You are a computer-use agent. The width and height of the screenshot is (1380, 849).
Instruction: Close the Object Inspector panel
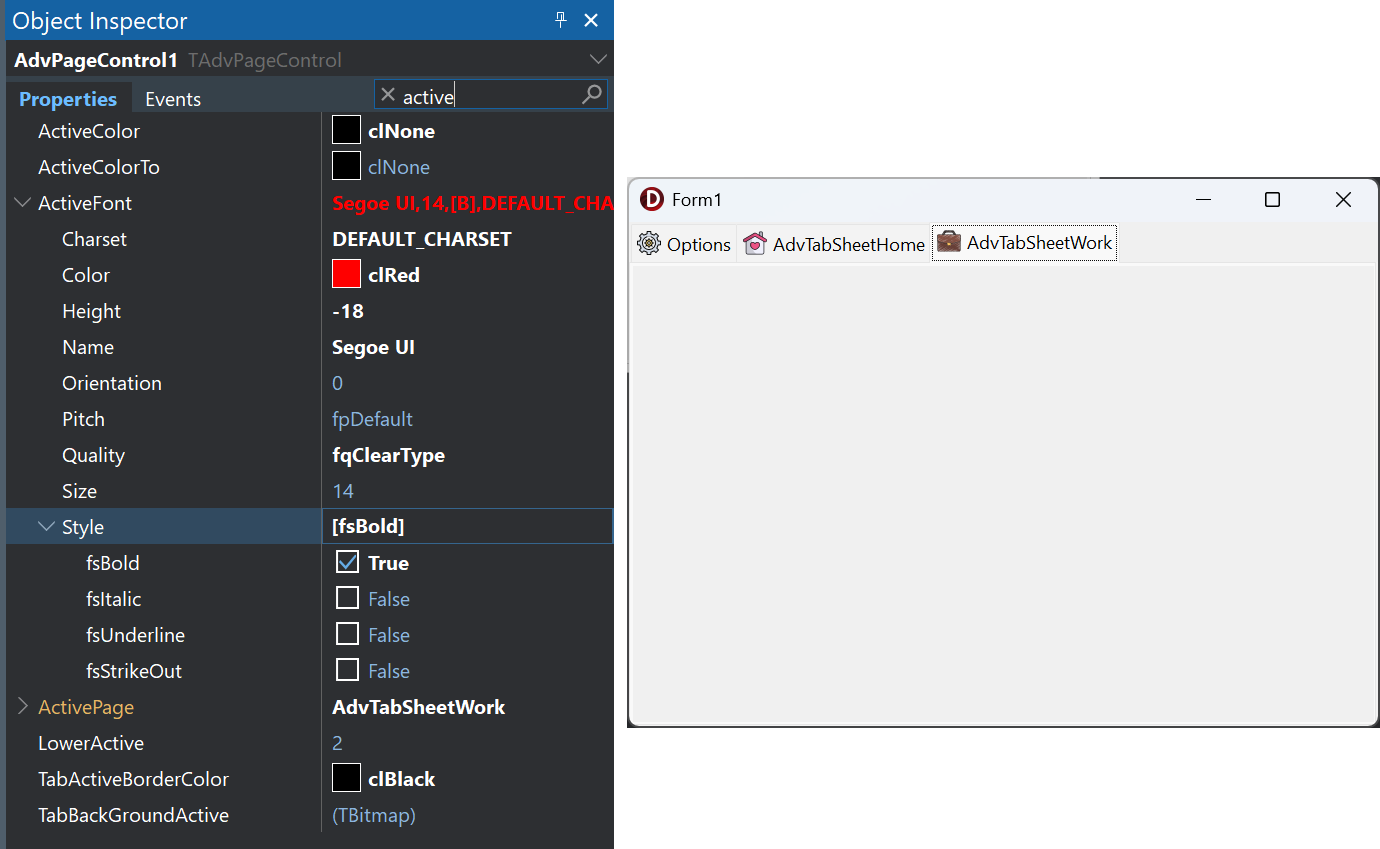click(x=591, y=20)
